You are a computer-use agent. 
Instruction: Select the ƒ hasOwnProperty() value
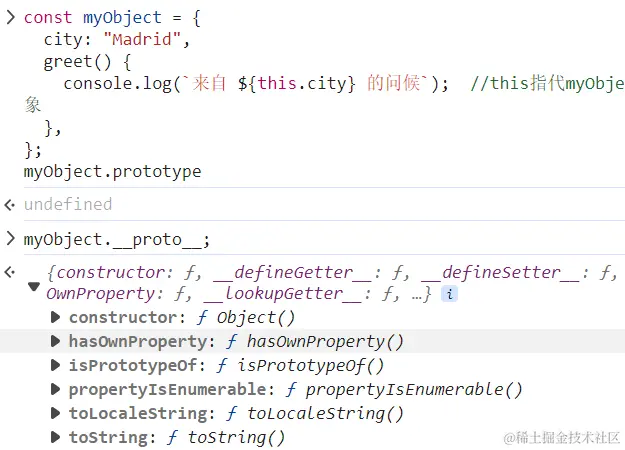point(315,342)
